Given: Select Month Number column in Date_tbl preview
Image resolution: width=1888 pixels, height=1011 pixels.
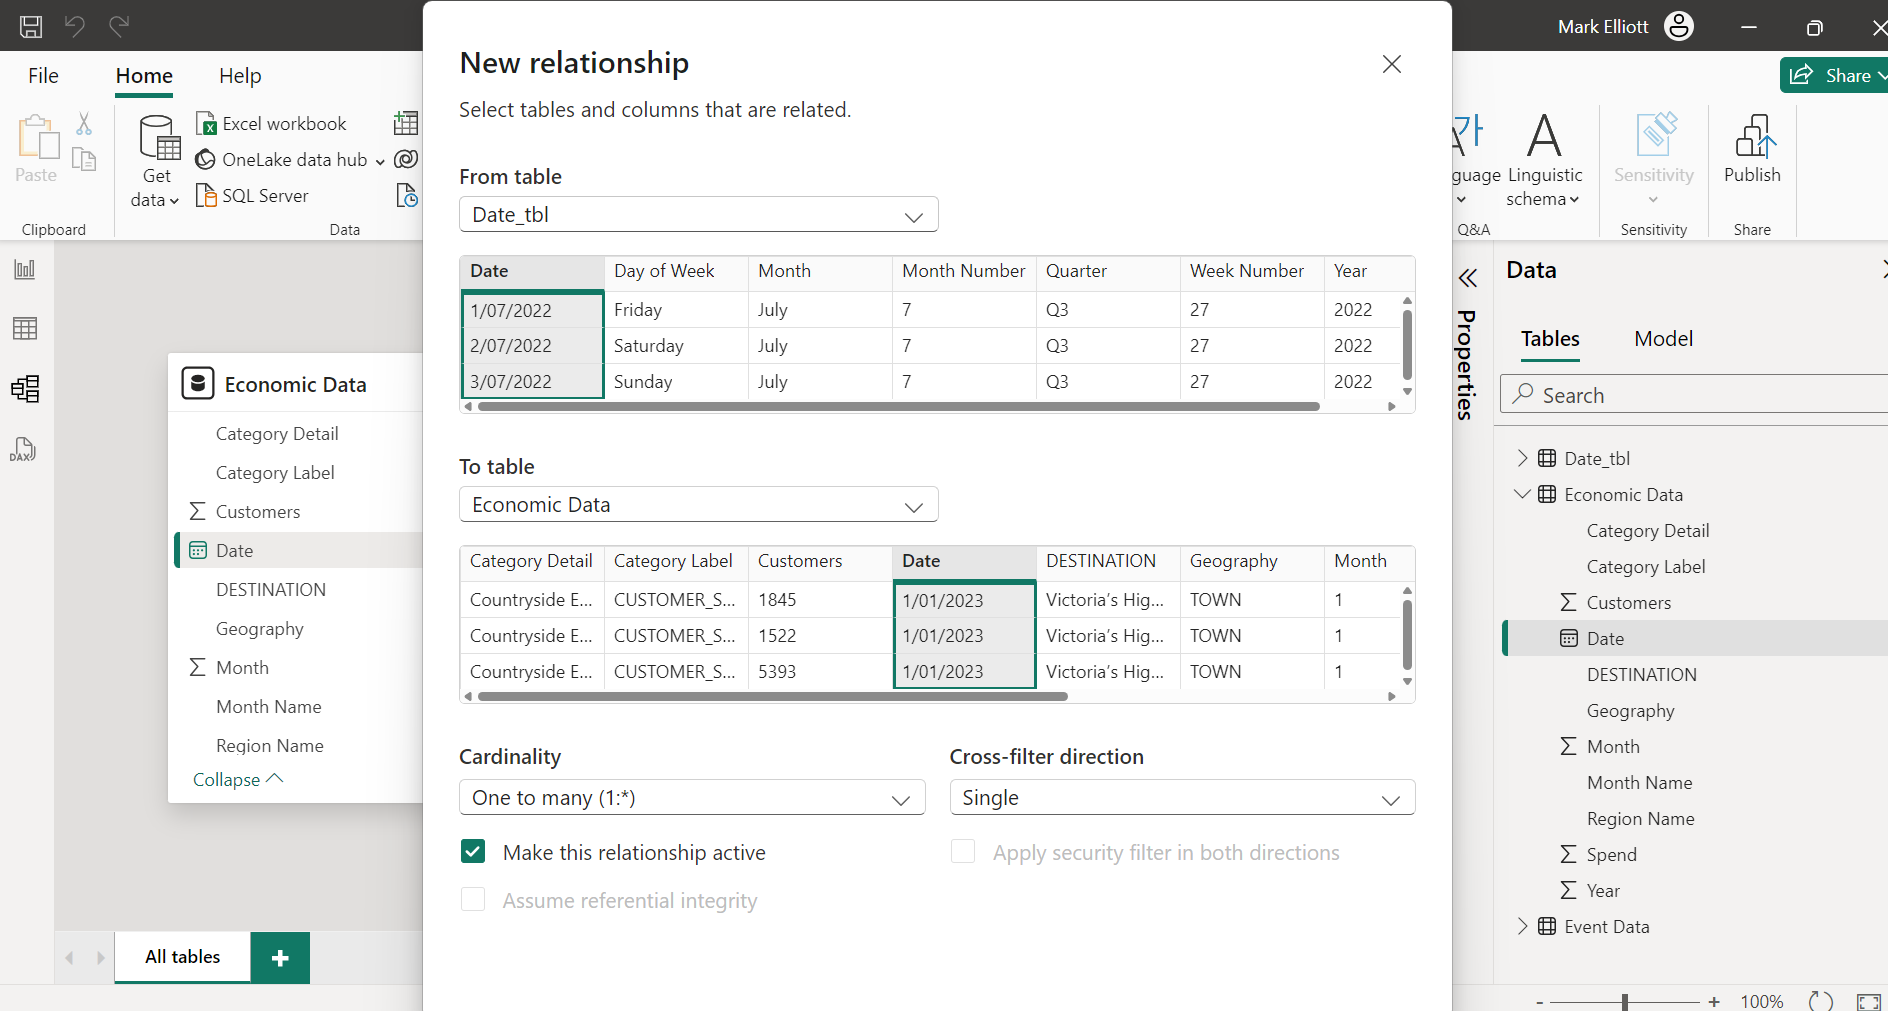Looking at the screenshot, I should click(x=963, y=272).
